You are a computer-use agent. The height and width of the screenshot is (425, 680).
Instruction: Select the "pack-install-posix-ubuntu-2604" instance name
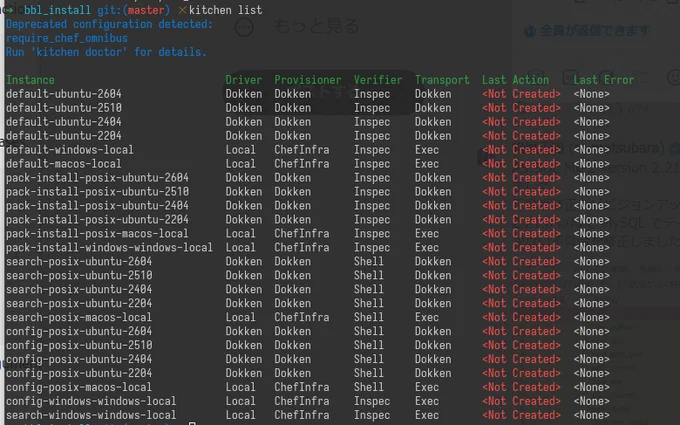pyautogui.click(x=97, y=177)
